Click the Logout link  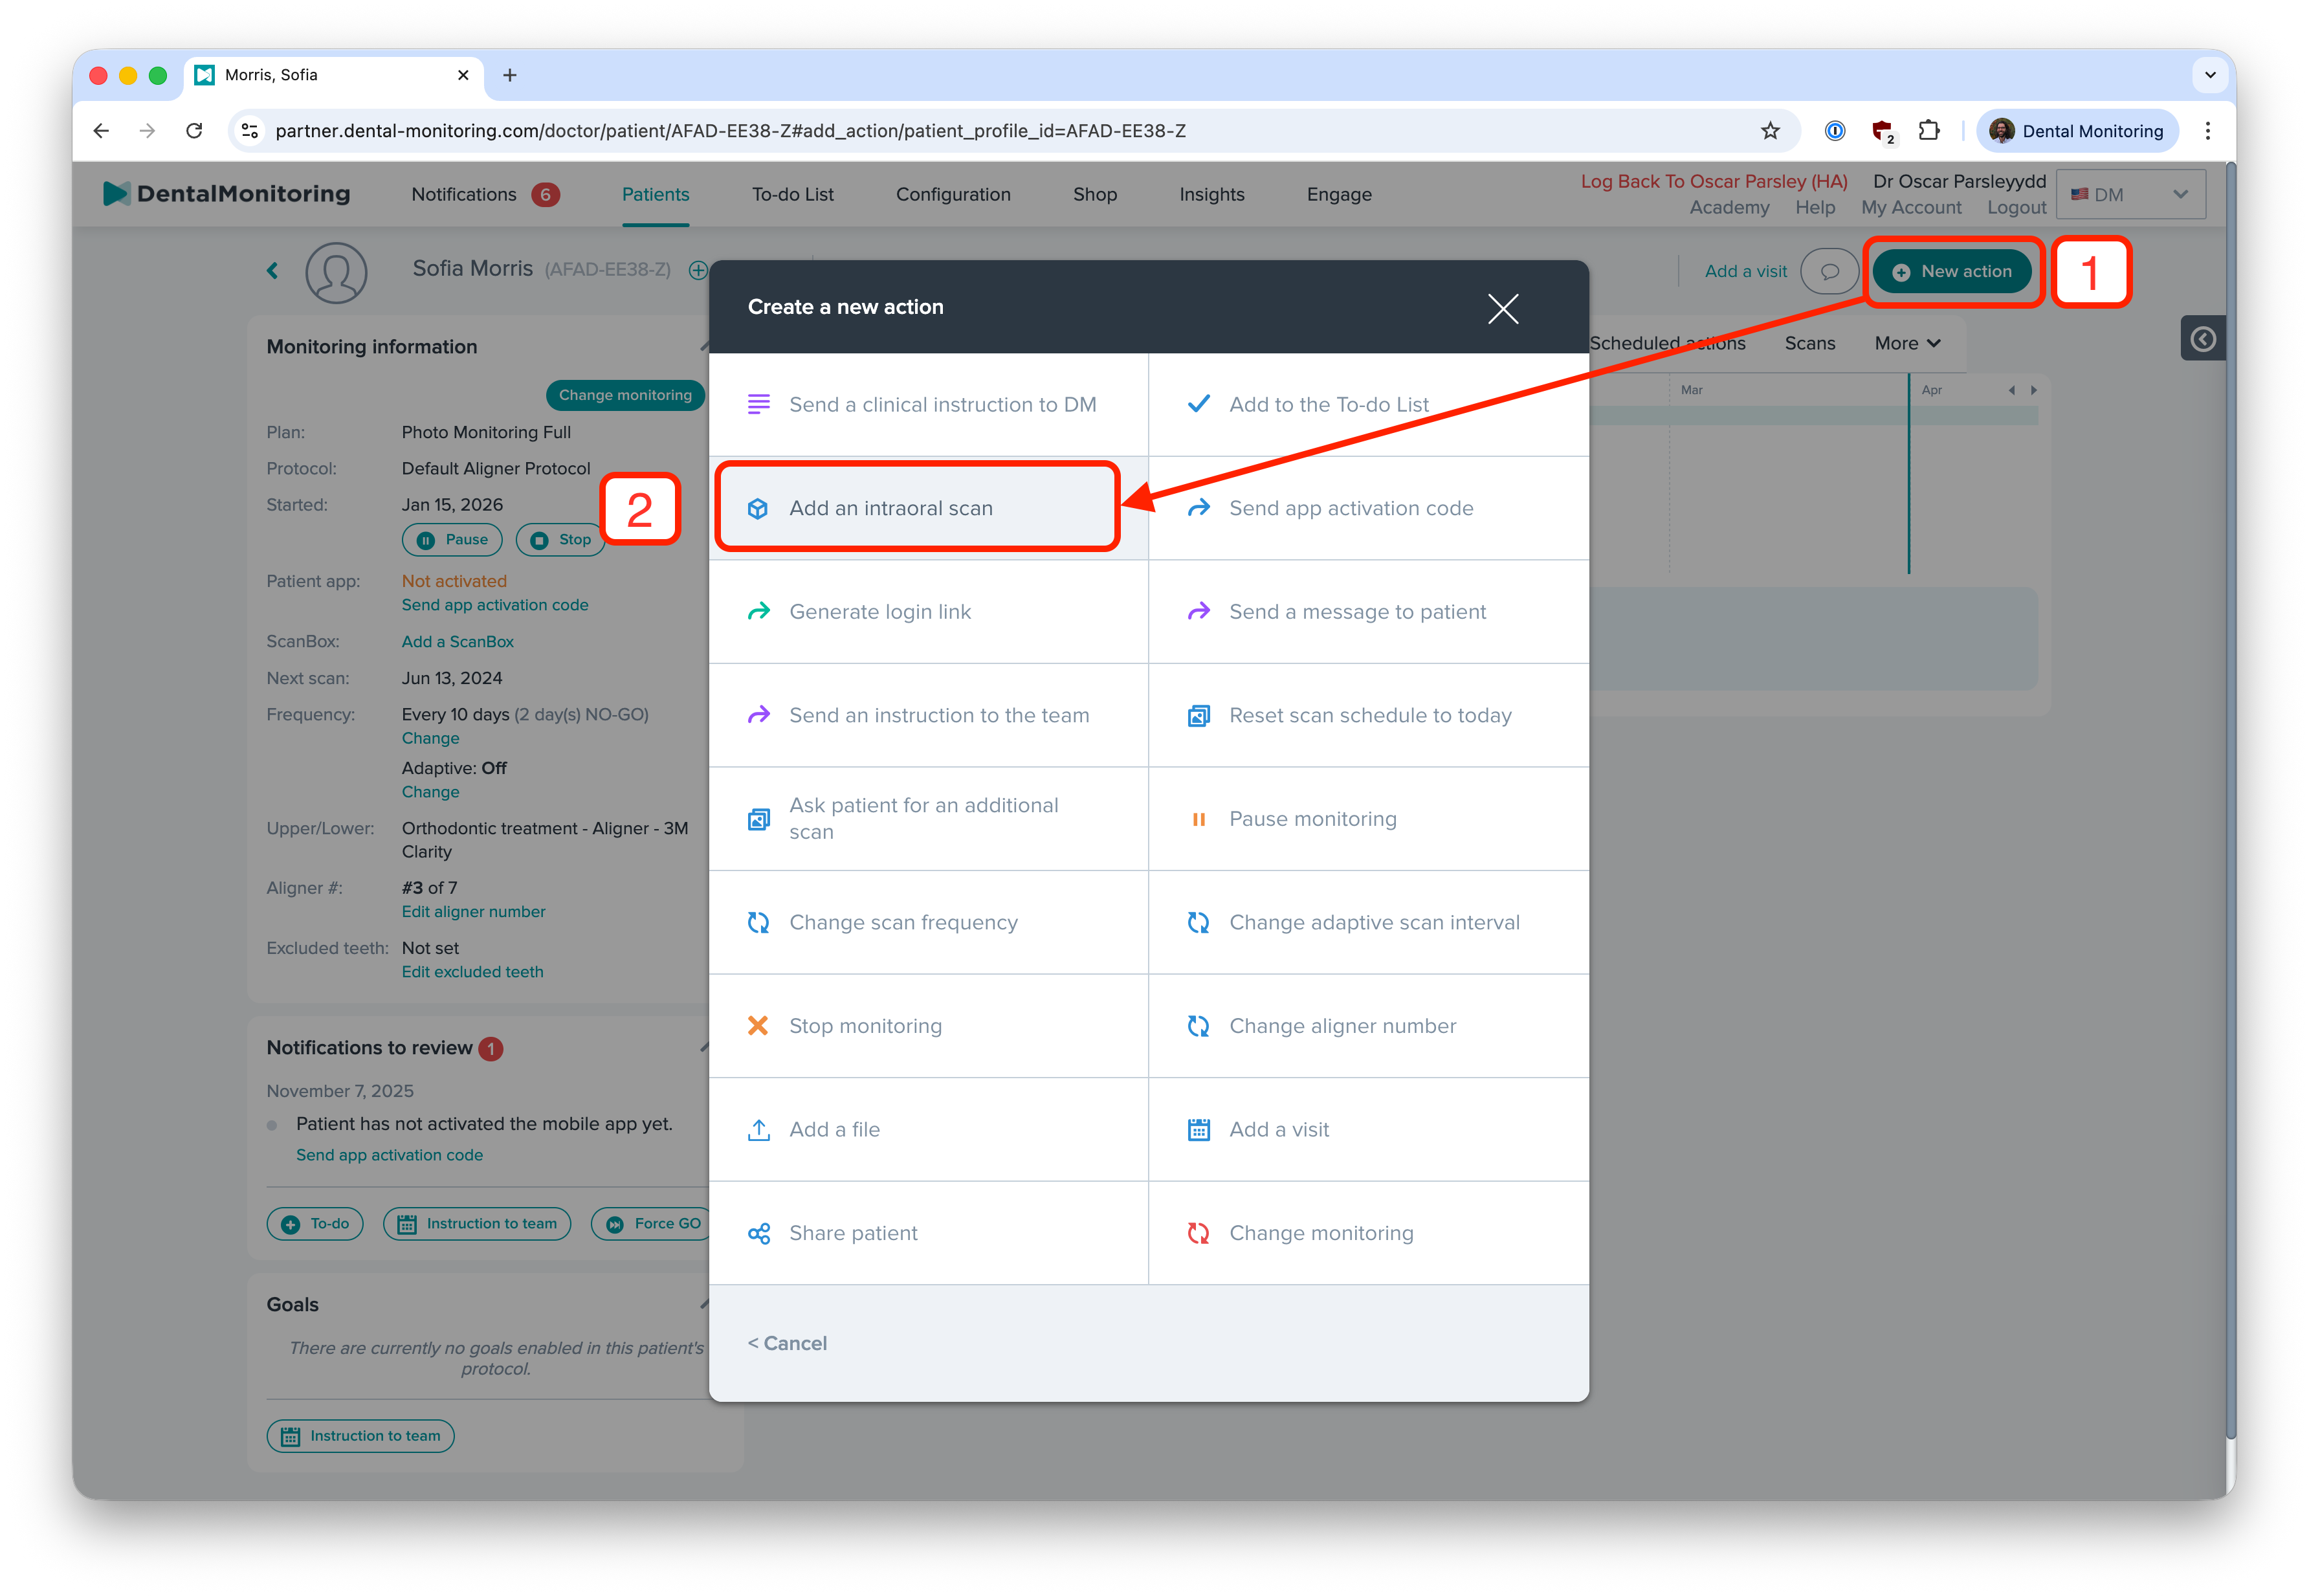[x=2016, y=207]
